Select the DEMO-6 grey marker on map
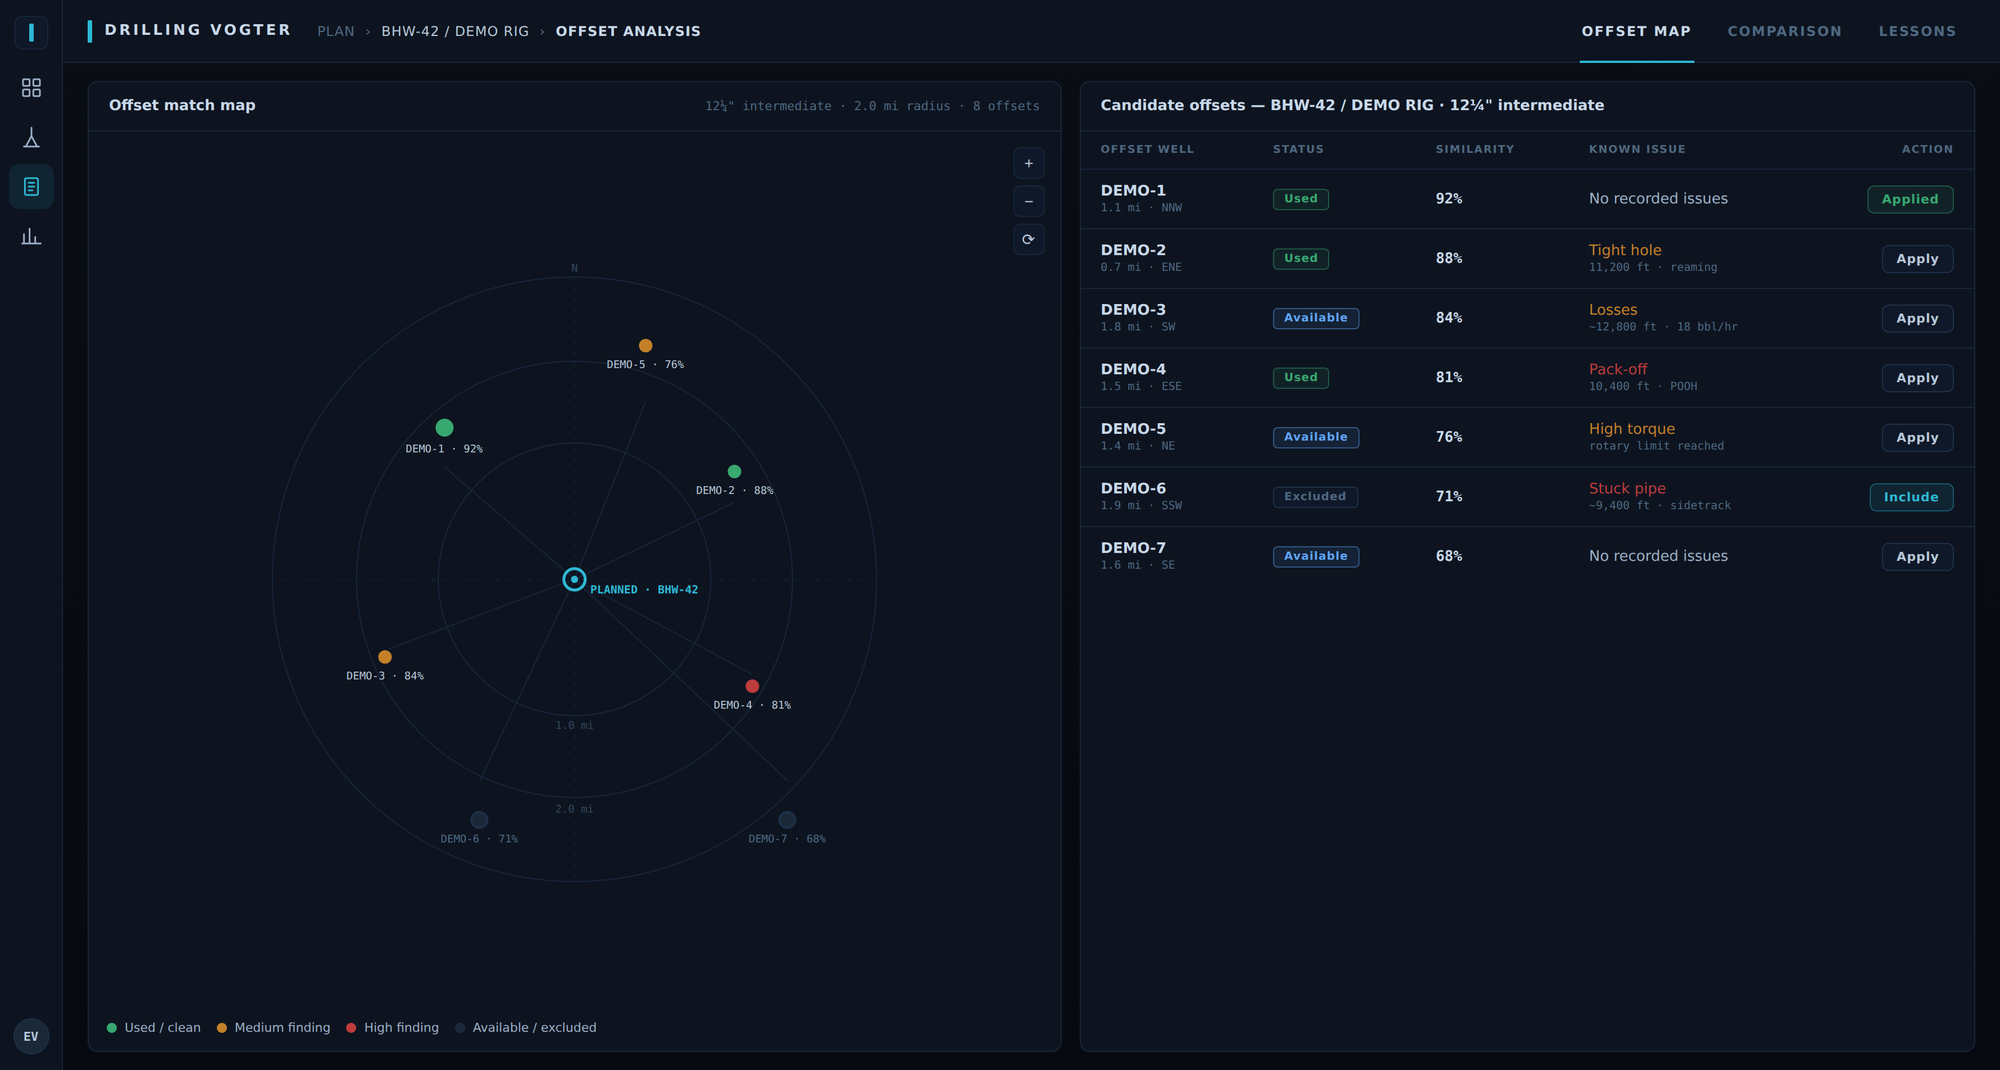Screen dimensions: 2000x1070 [x=479, y=820]
